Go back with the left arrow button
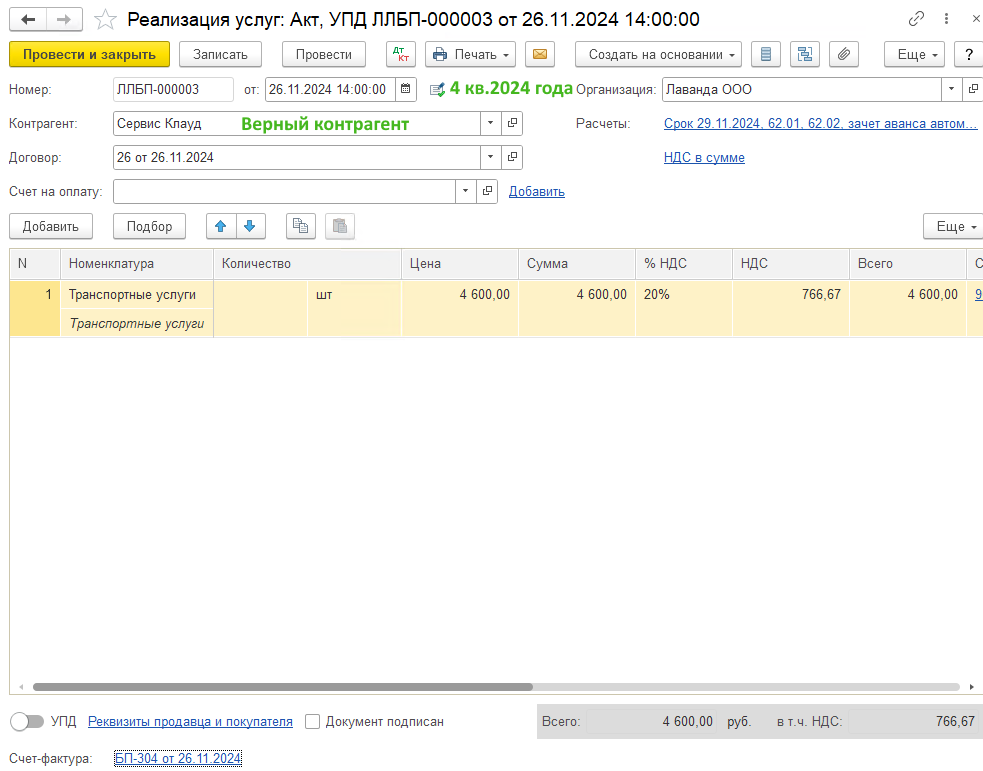Image resolution: width=983 pixels, height=771 pixels. click(28, 19)
